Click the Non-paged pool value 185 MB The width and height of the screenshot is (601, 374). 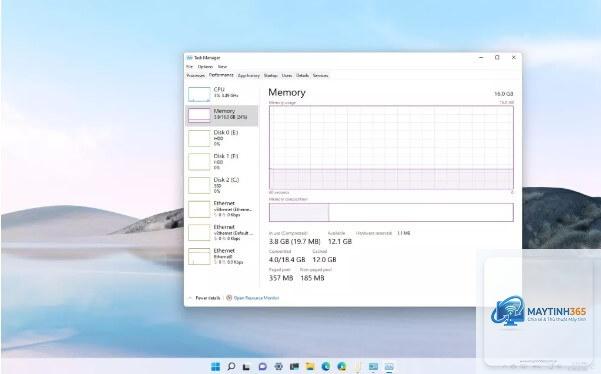[x=312, y=278]
